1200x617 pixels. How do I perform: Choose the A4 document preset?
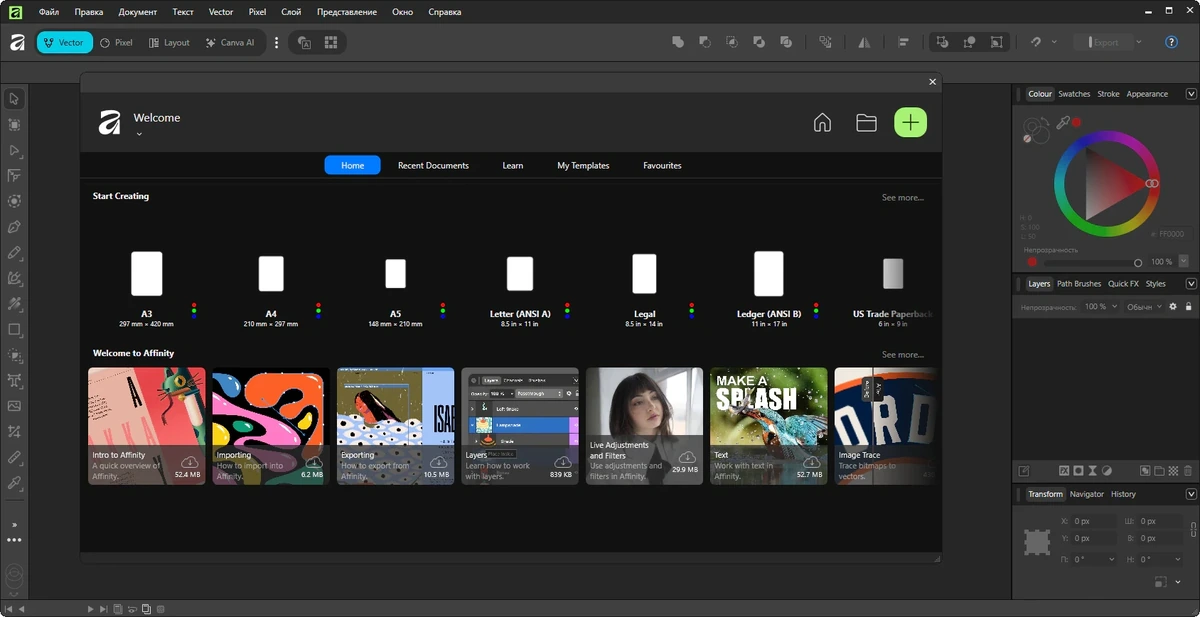(x=271, y=288)
